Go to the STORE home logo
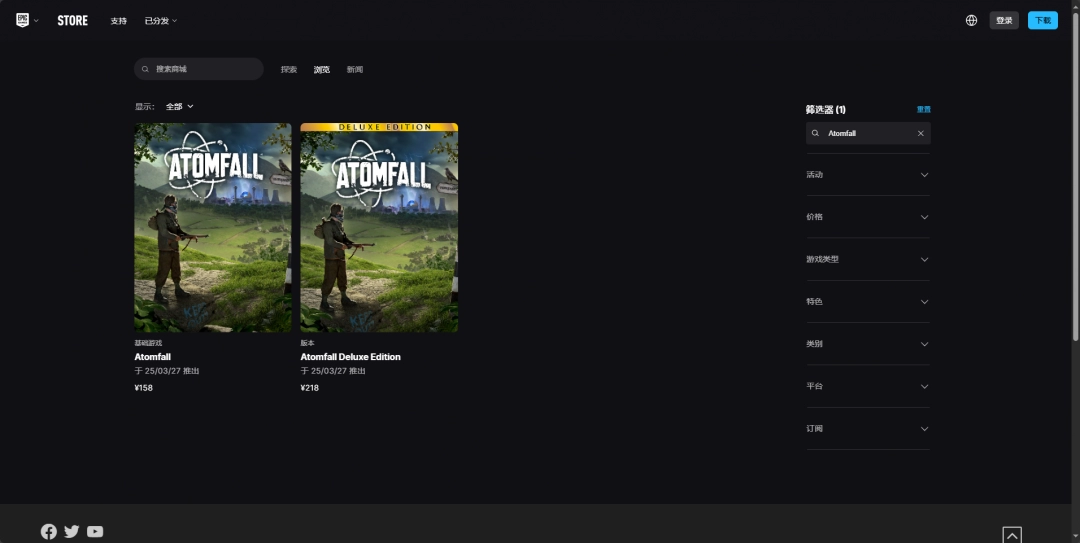This screenshot has width=1080, height=543. 72,21
